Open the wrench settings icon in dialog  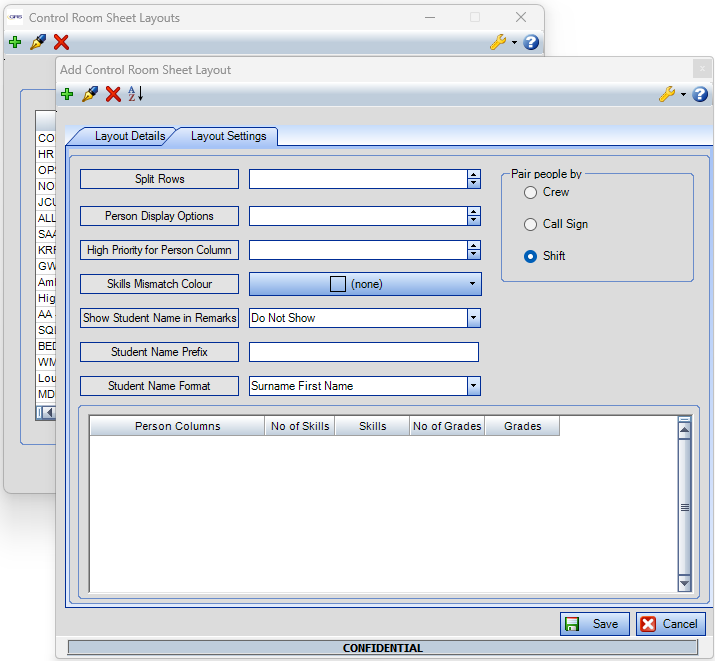tap(668, 94)
